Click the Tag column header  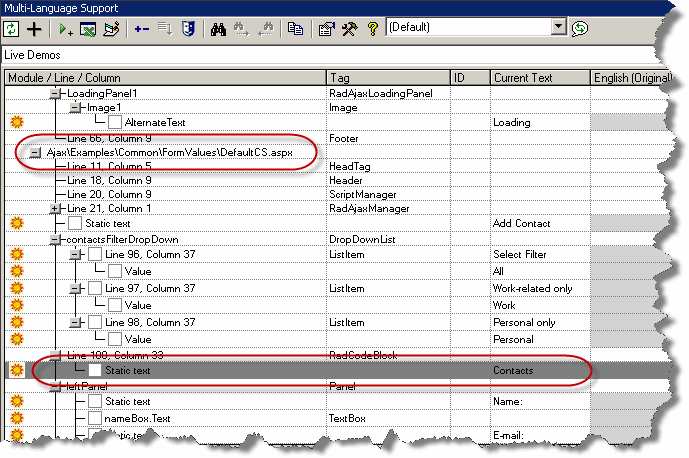coord(387,77)
